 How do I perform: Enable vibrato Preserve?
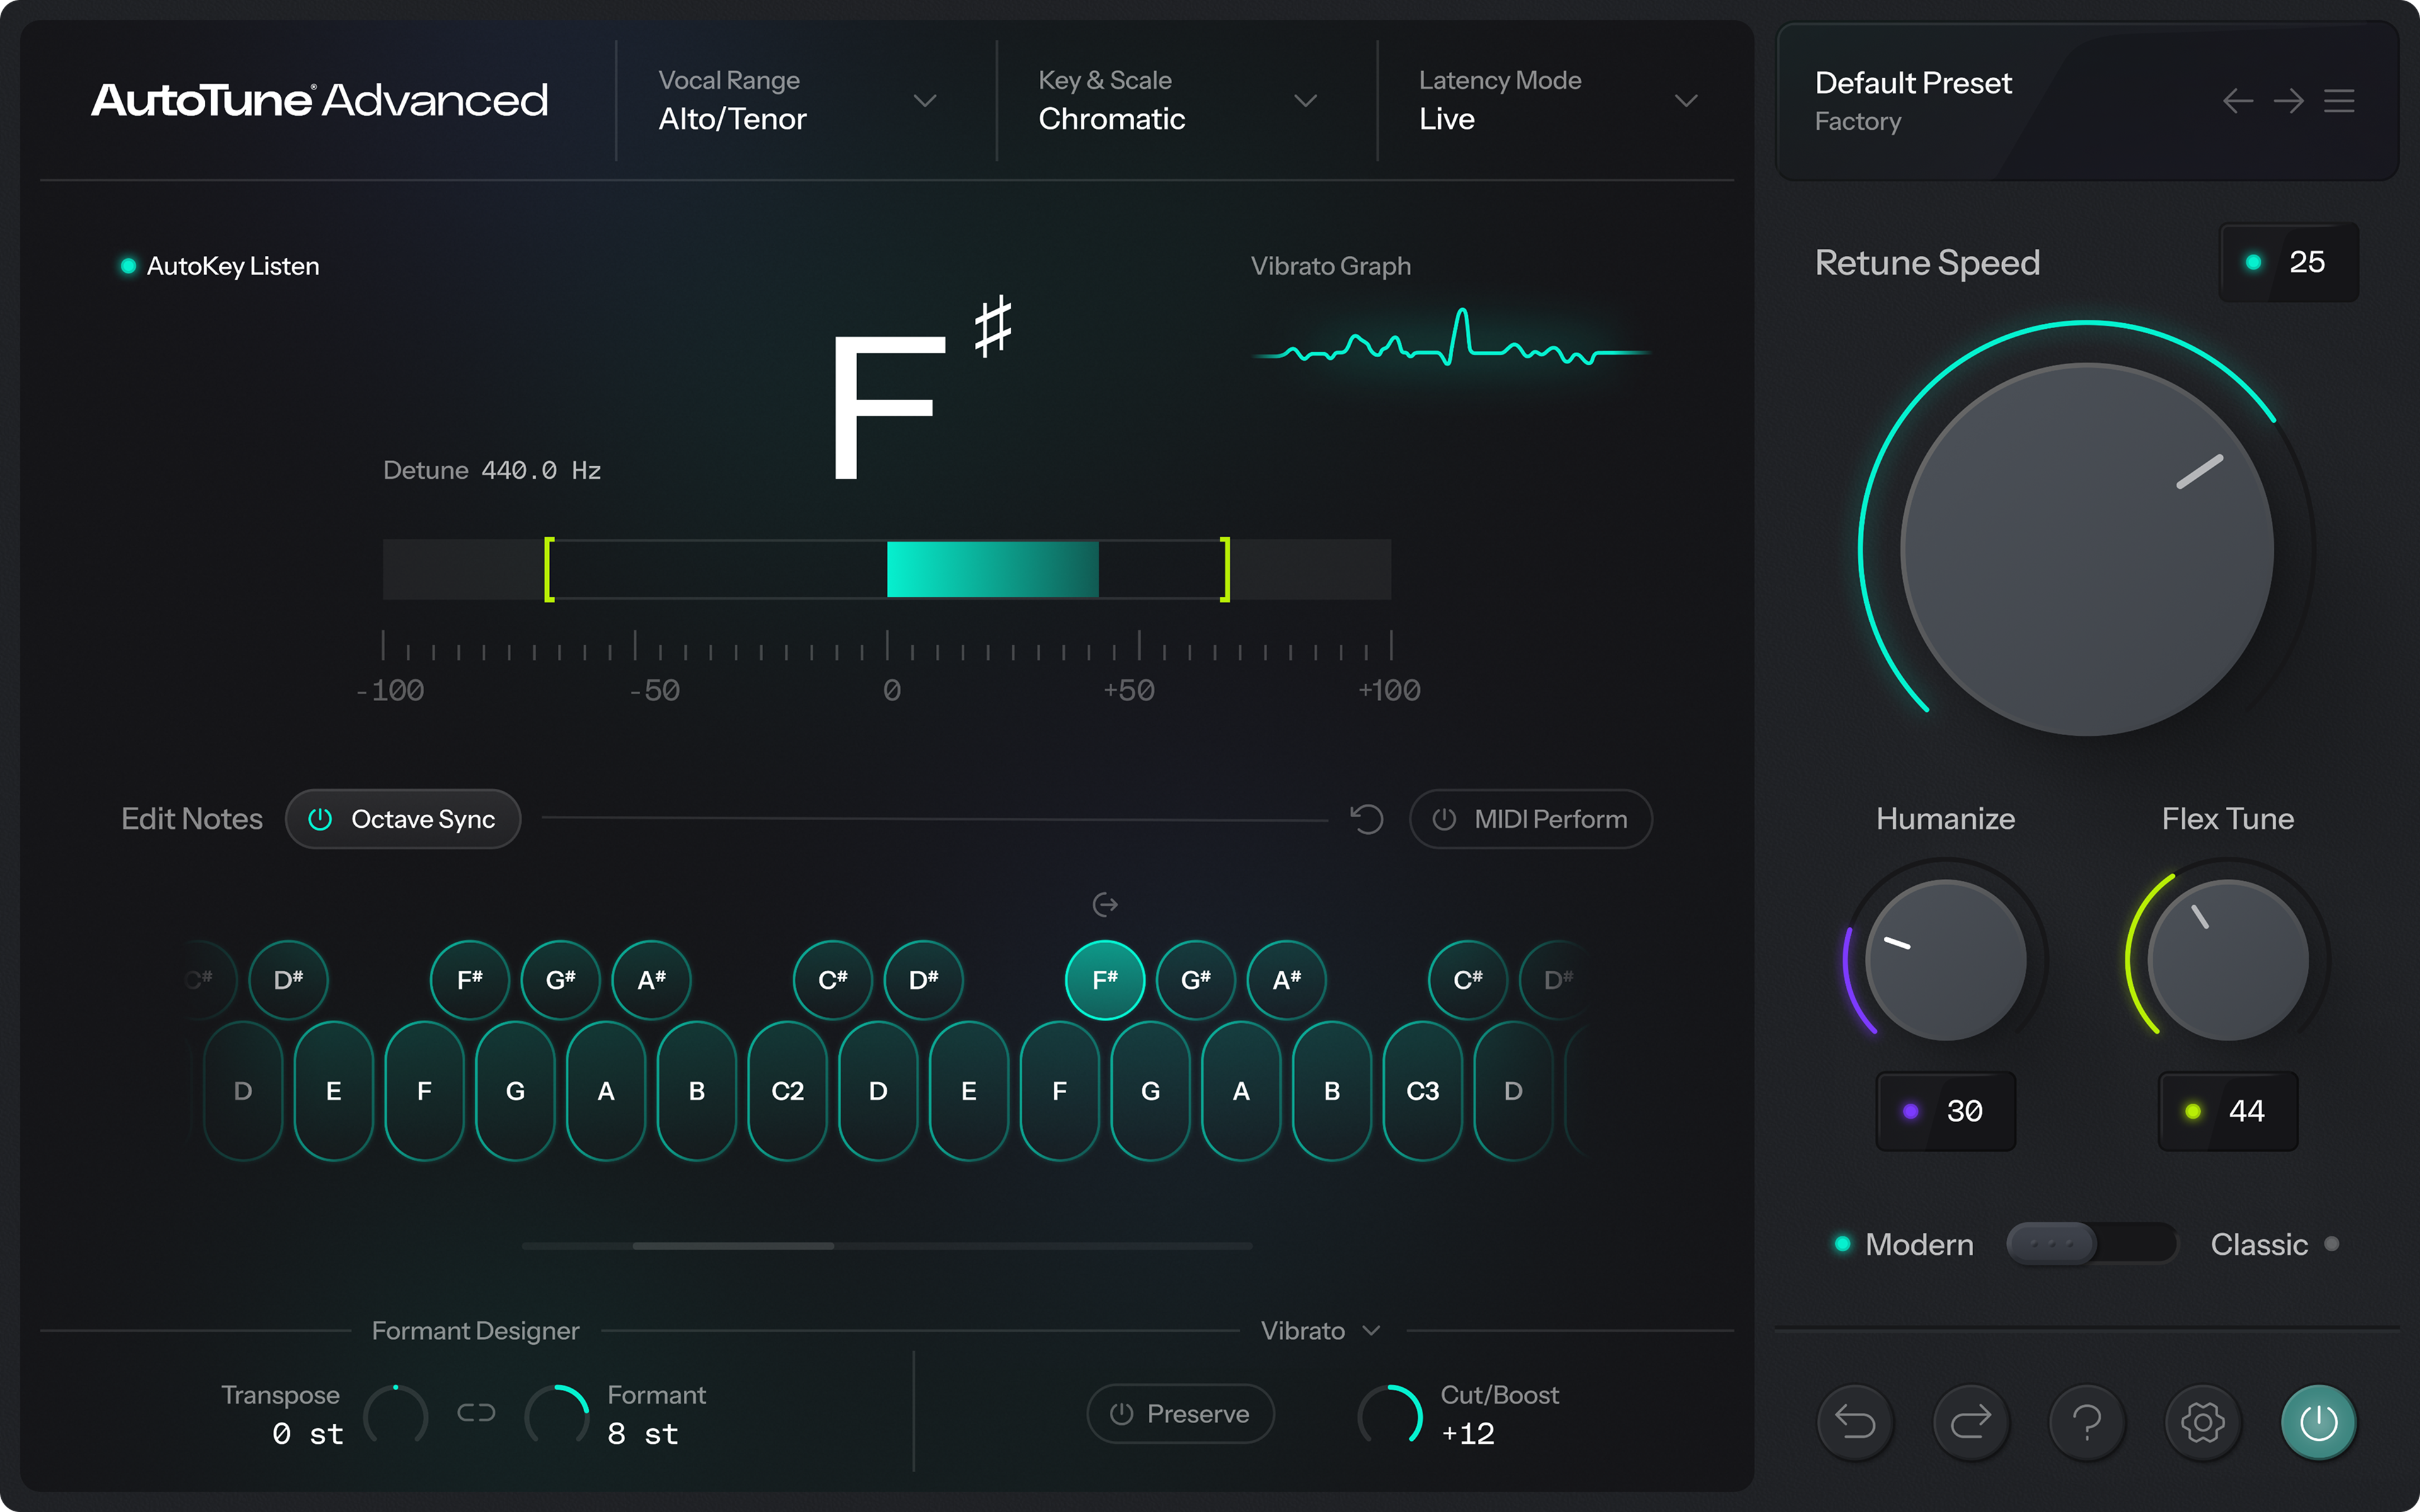[1180, 1413]
